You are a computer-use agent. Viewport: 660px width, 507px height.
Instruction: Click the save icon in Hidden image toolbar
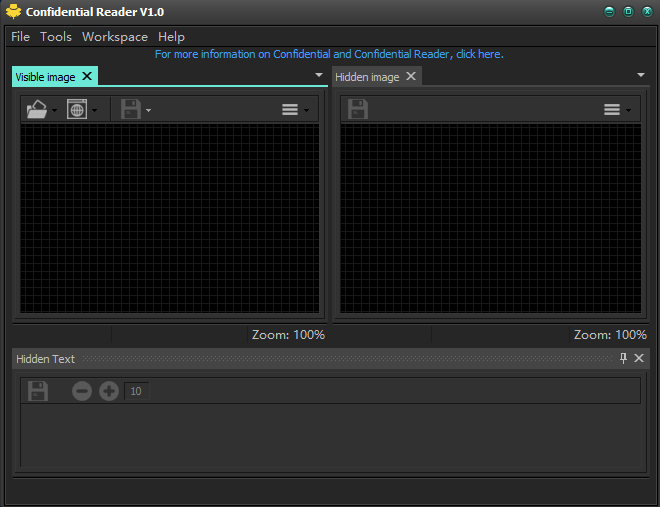tap(357, 109)
